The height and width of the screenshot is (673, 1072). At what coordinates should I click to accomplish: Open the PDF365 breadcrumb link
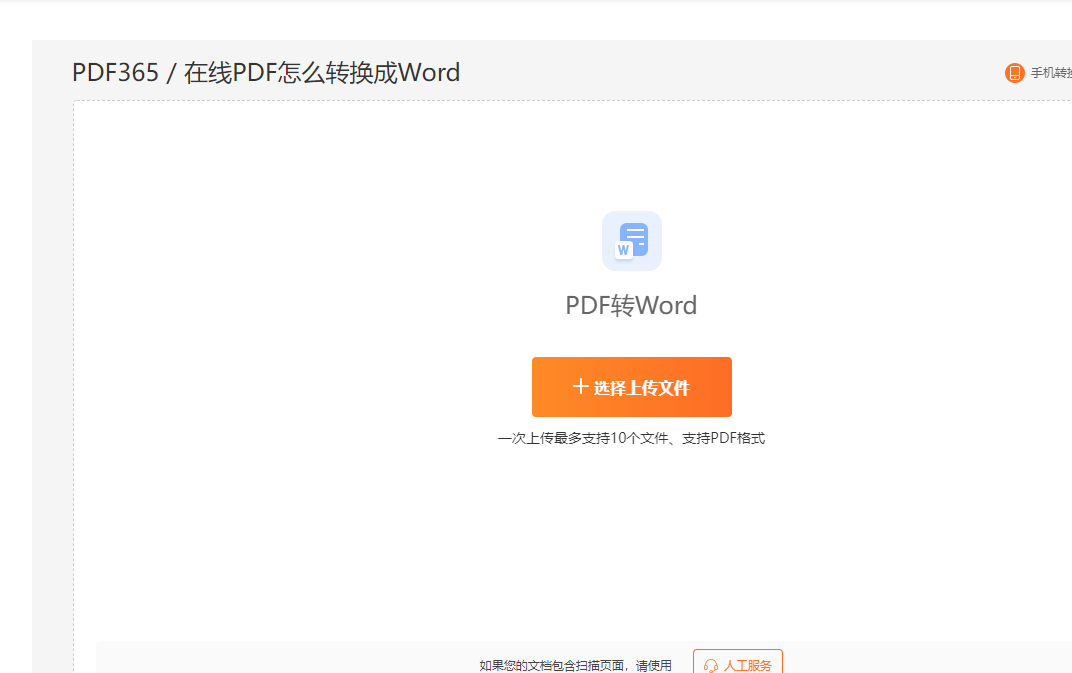pyautogui.click(x=115, y=72)
